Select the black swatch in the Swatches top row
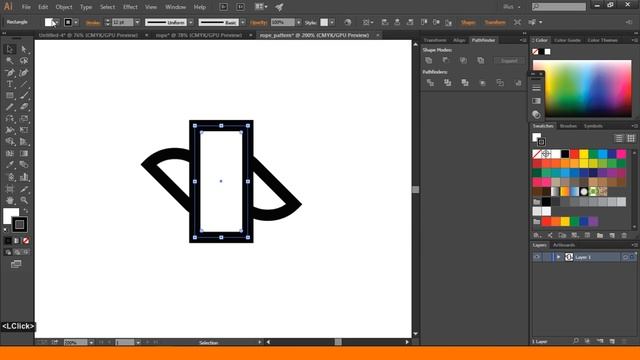The width and height of the screenshot is (640, 360). (x=565, y=154)
